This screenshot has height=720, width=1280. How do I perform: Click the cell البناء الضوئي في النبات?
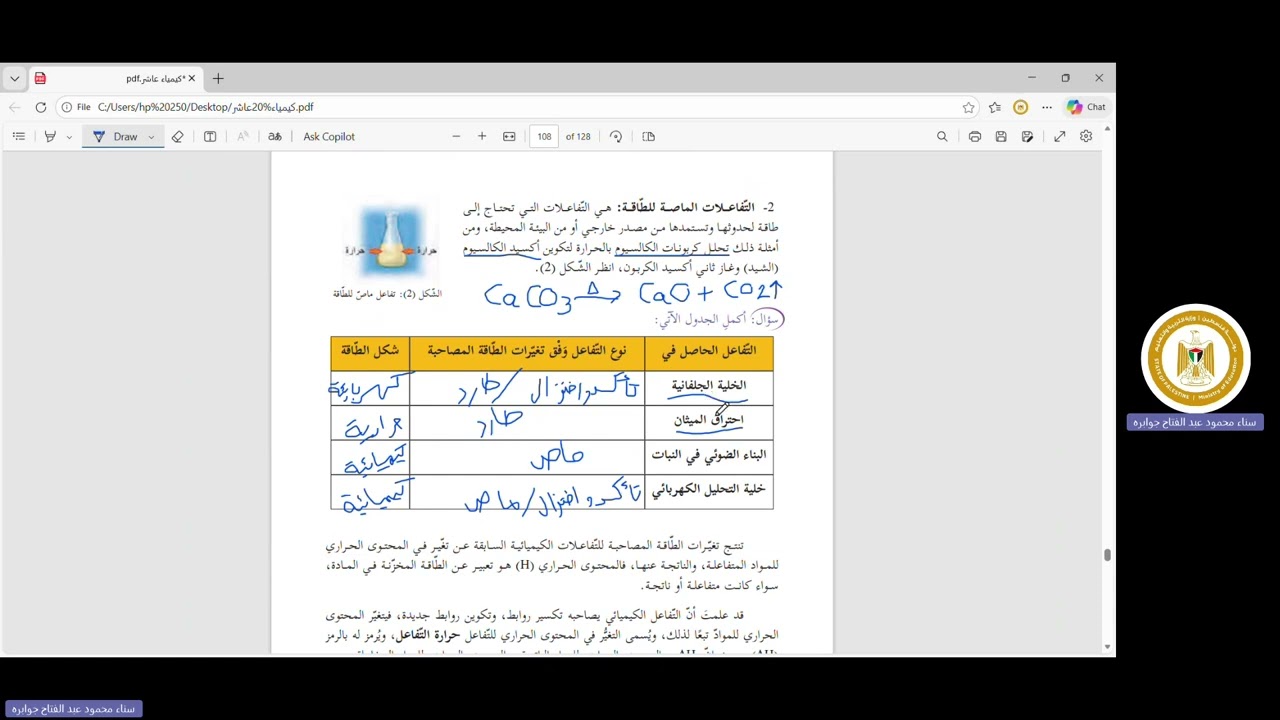pyautogui.click(x=709, y=455)
